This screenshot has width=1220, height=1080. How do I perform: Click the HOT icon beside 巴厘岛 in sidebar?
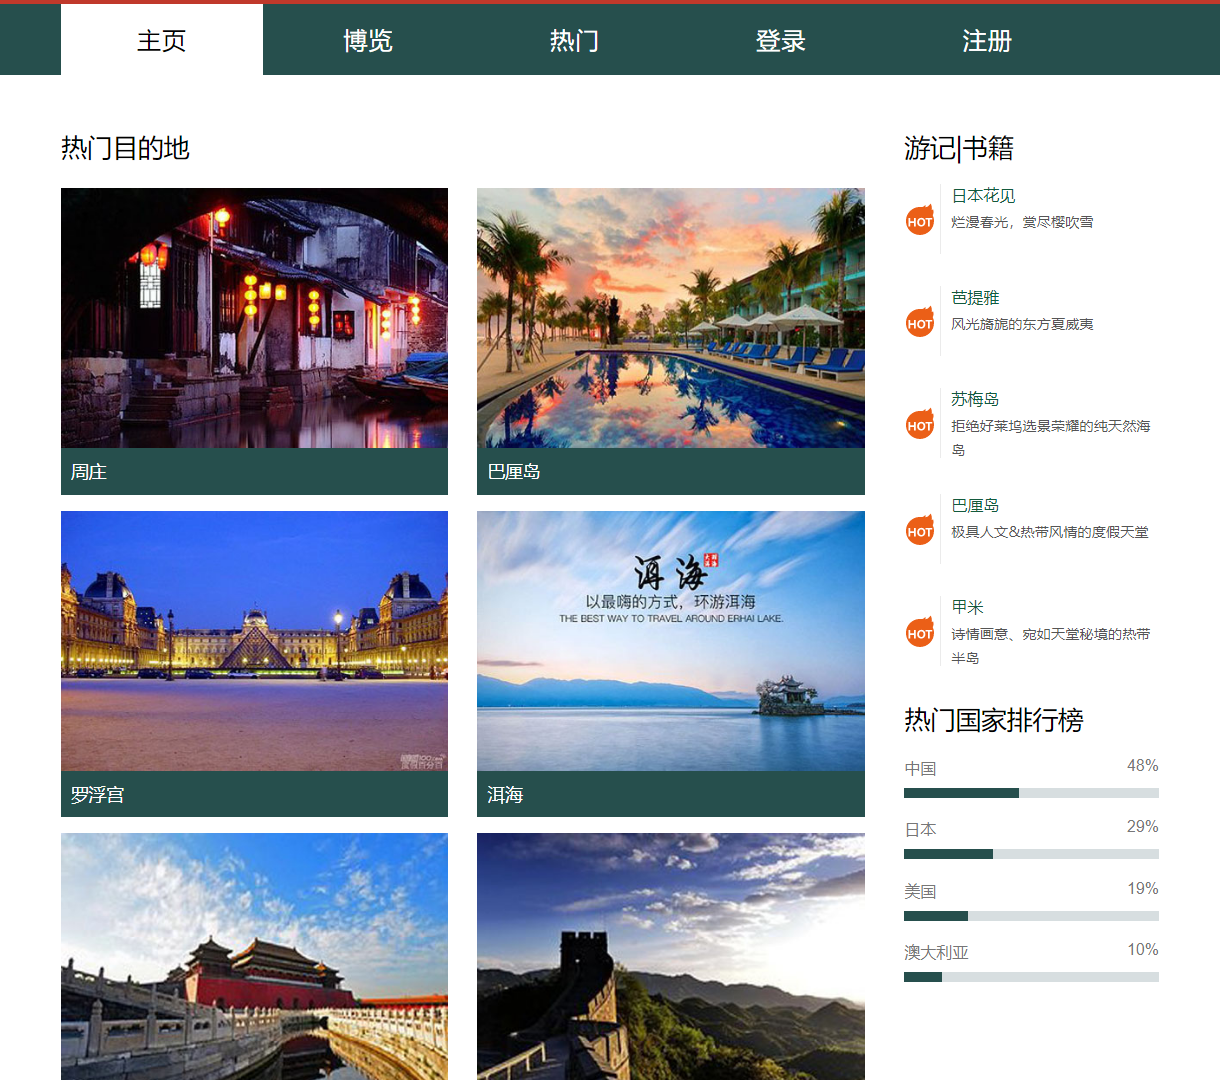(x=919, y=531)
